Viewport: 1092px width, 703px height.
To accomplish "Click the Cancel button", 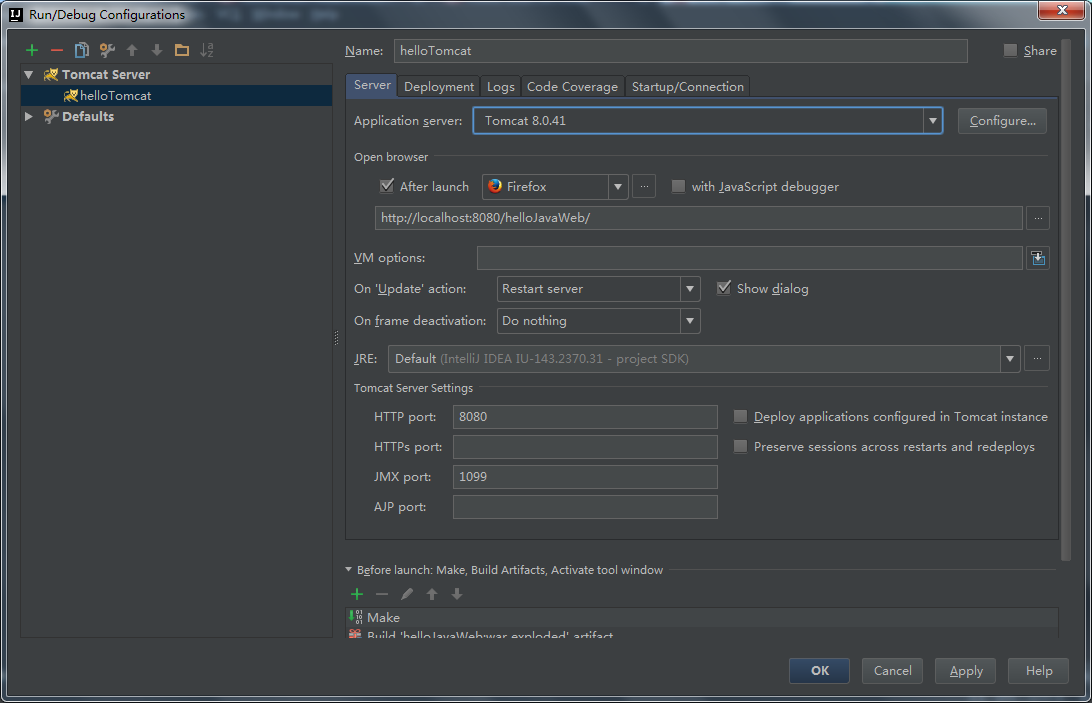I will [x=892, y=670].
